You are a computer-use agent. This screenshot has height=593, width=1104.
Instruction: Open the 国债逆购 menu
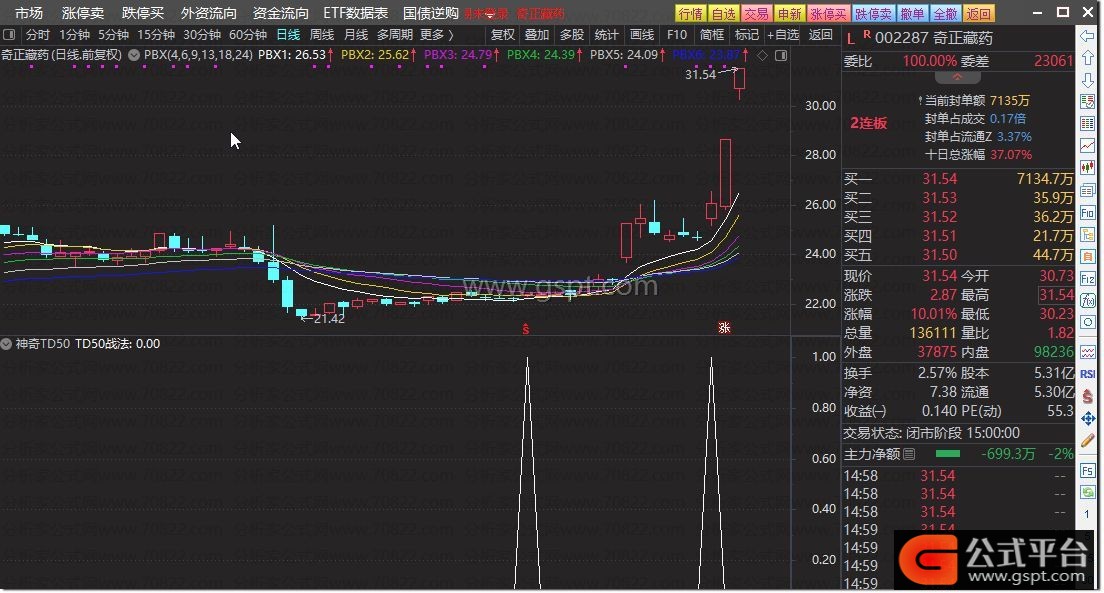pyautogui.click(x=431, y=13)
